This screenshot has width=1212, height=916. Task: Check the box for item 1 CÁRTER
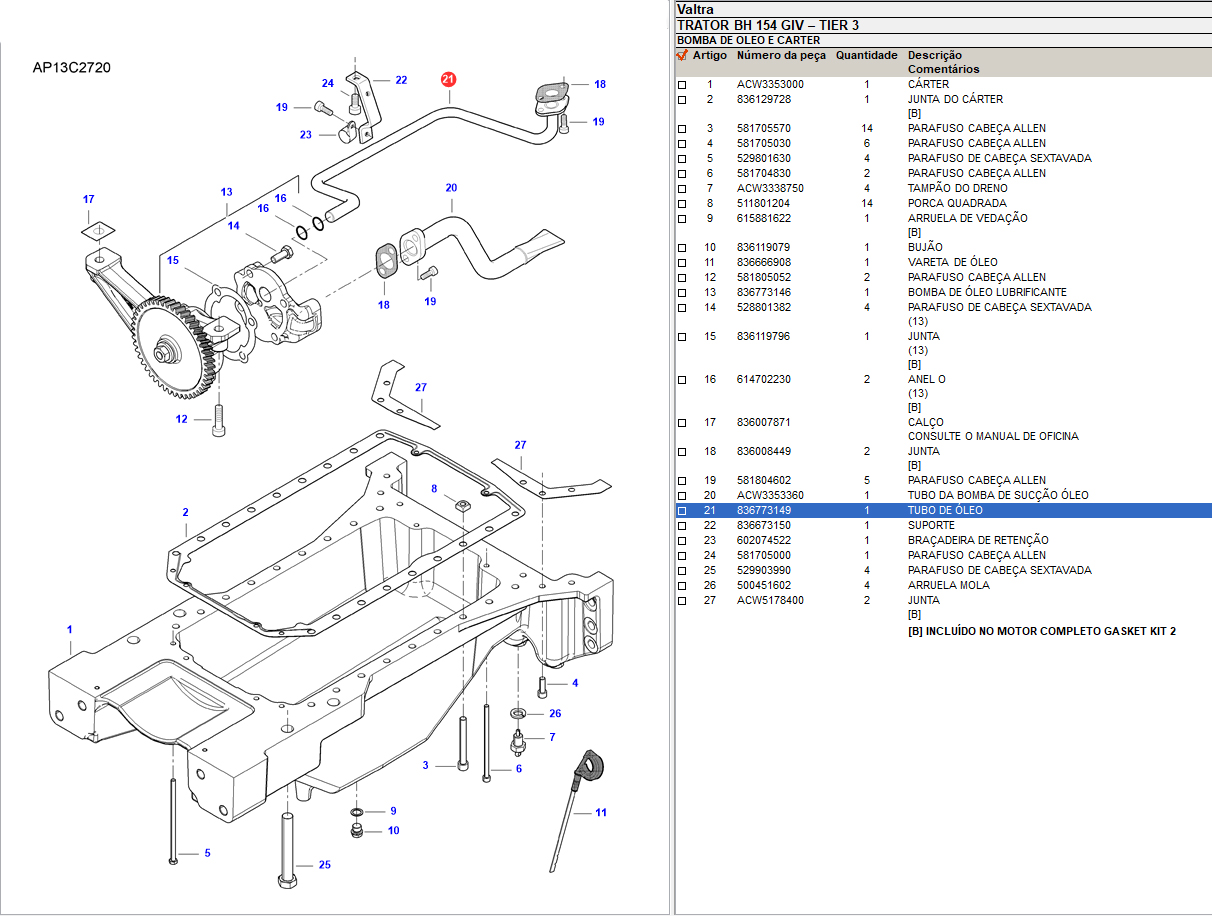click(682, 85)
